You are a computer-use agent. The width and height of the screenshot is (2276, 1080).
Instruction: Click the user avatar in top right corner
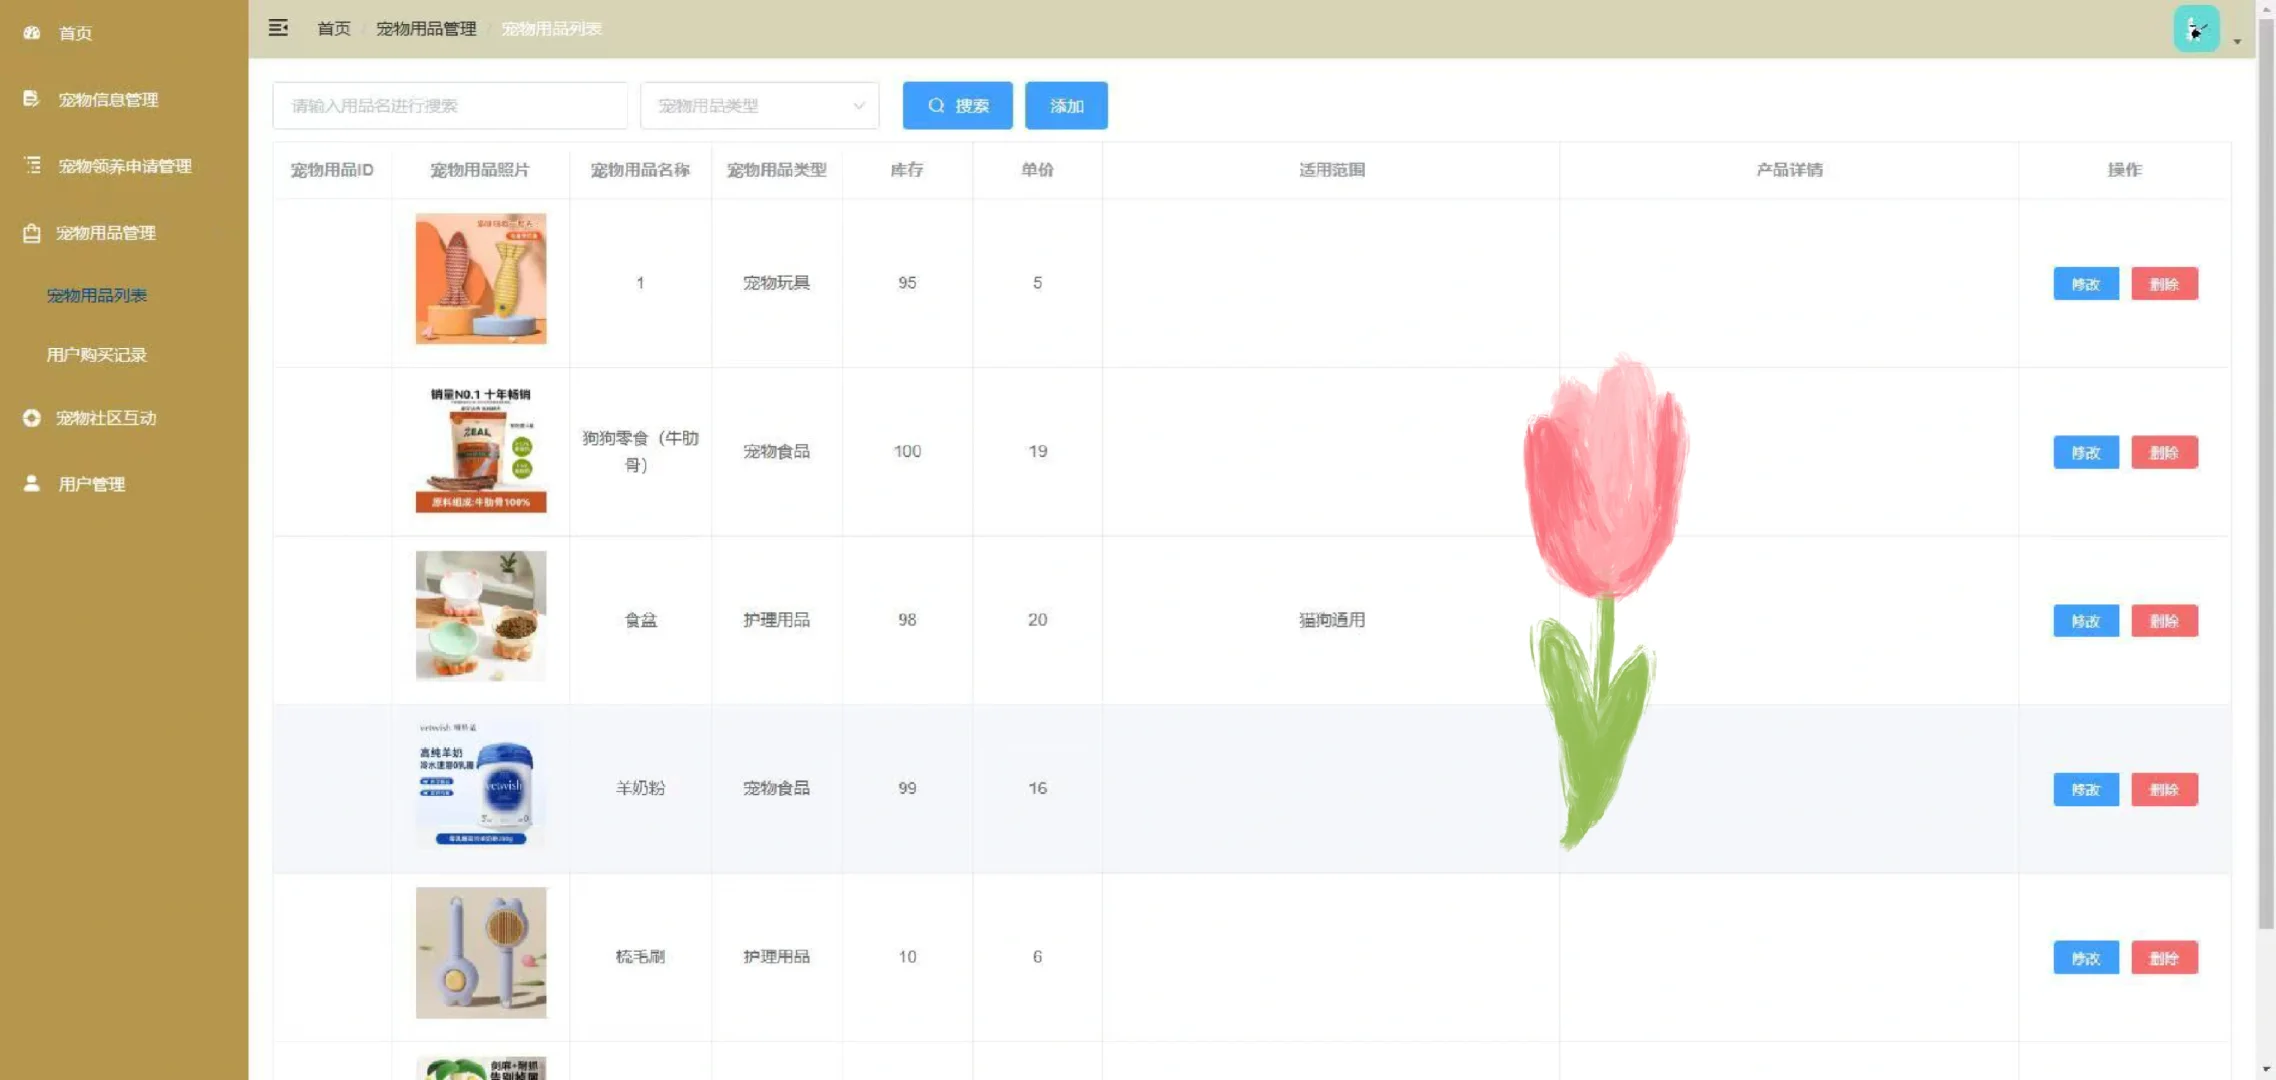2196,28
